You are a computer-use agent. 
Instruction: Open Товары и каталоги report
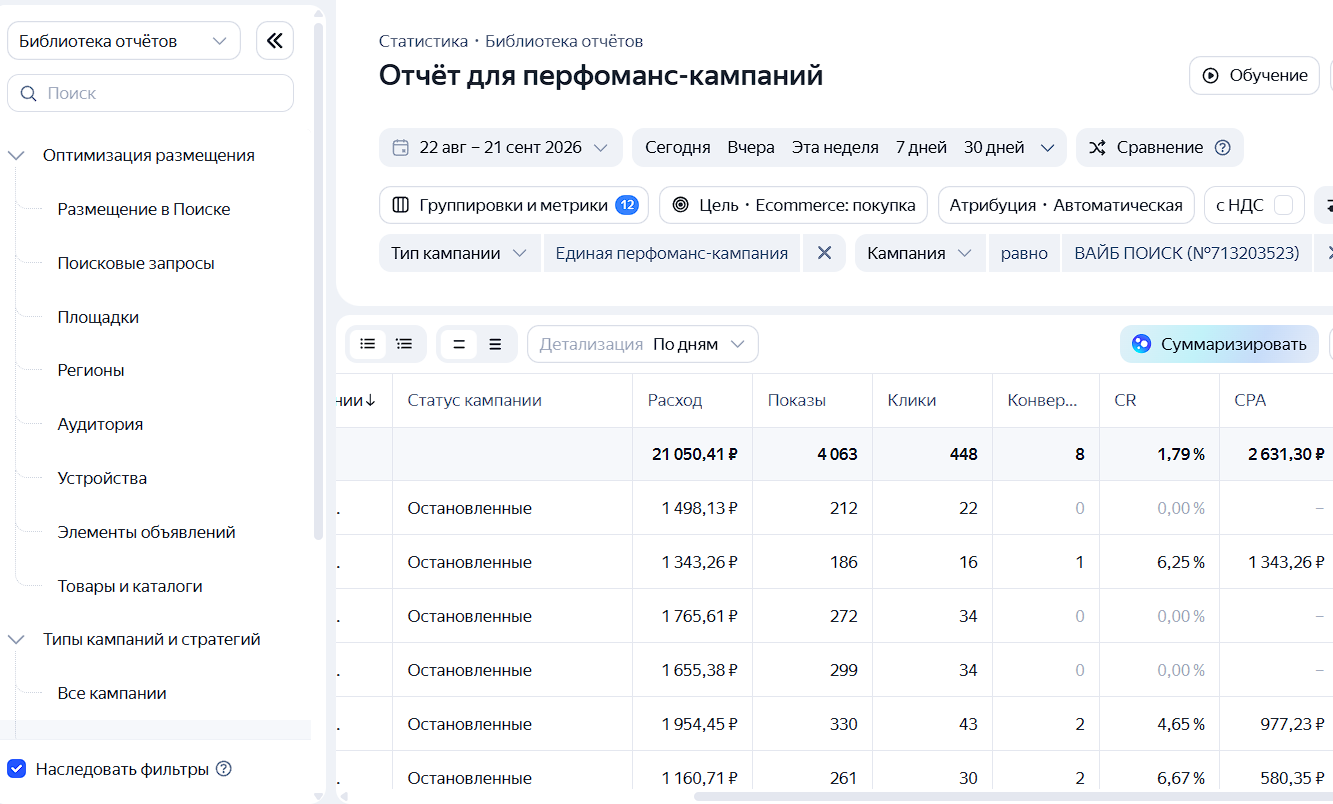(x=130, y=586)
